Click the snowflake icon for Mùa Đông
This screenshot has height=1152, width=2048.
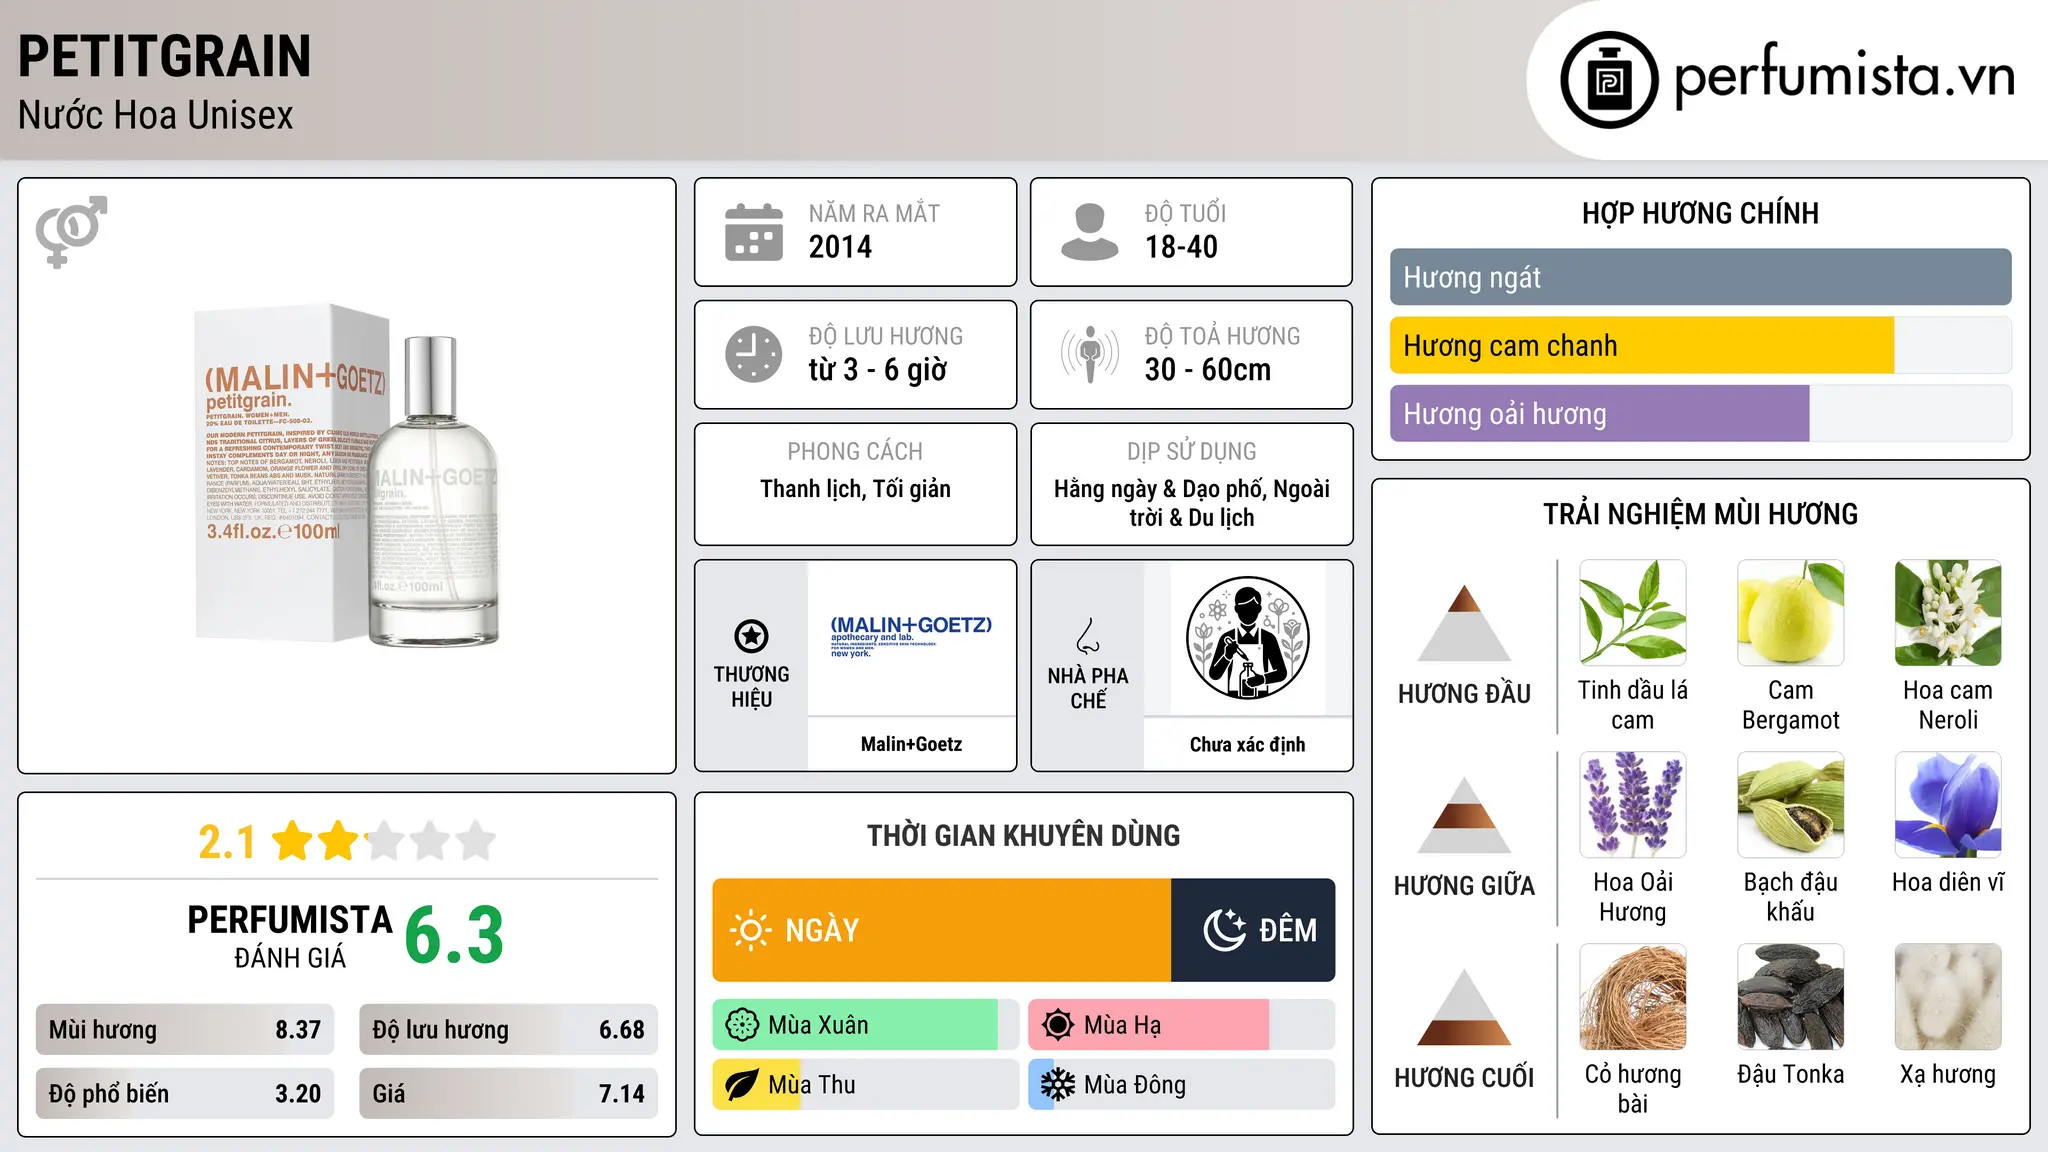point(1058,1085)
